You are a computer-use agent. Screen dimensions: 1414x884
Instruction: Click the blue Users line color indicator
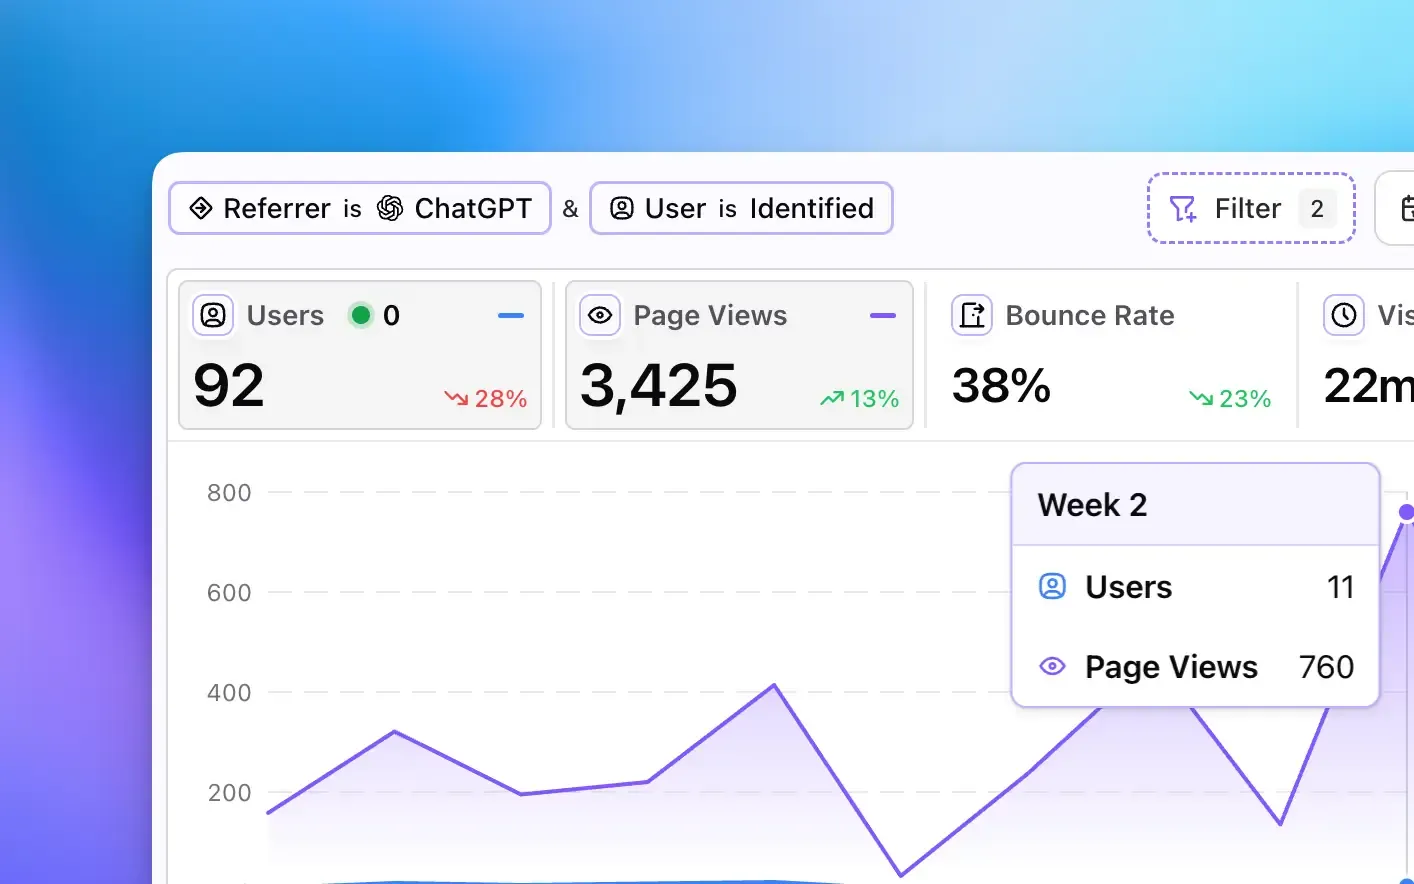point(511,316)
